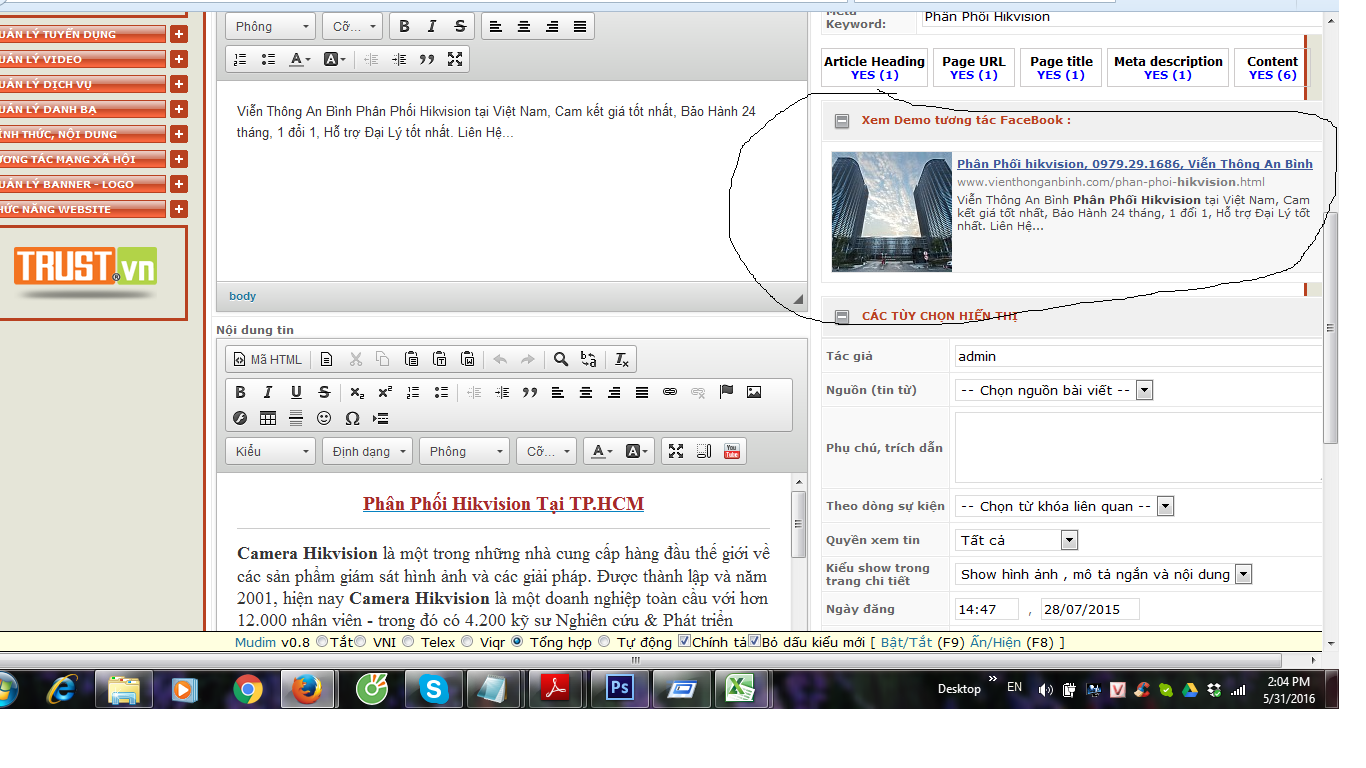Viewport: 1366px width, 768px height.
Task: Choose background color in the content editor
Action: click(x=636, y=451)
